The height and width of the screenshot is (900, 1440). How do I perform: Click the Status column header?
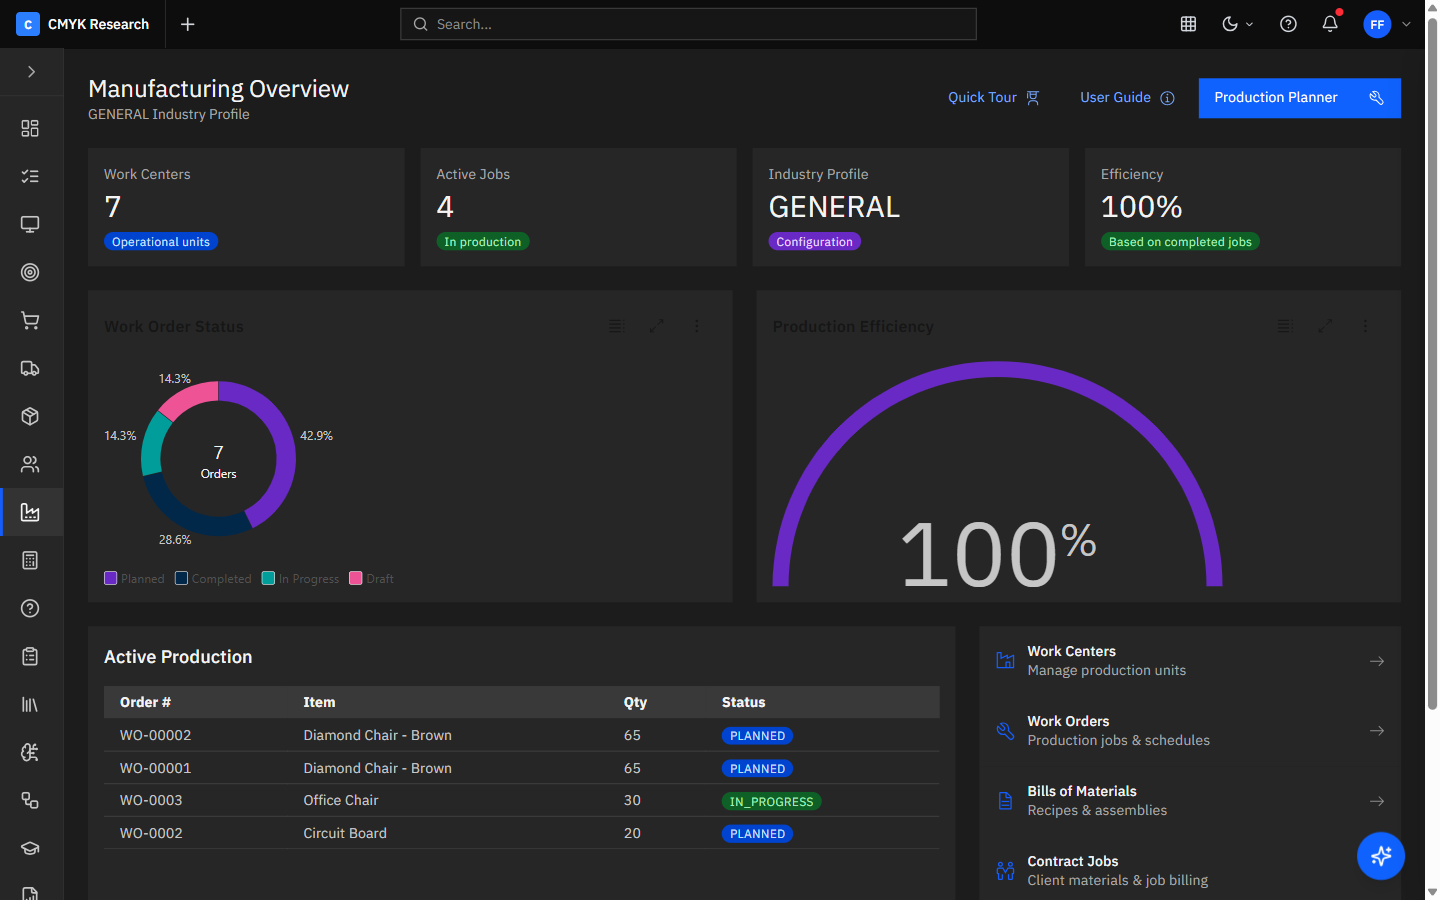coord(743,702)
